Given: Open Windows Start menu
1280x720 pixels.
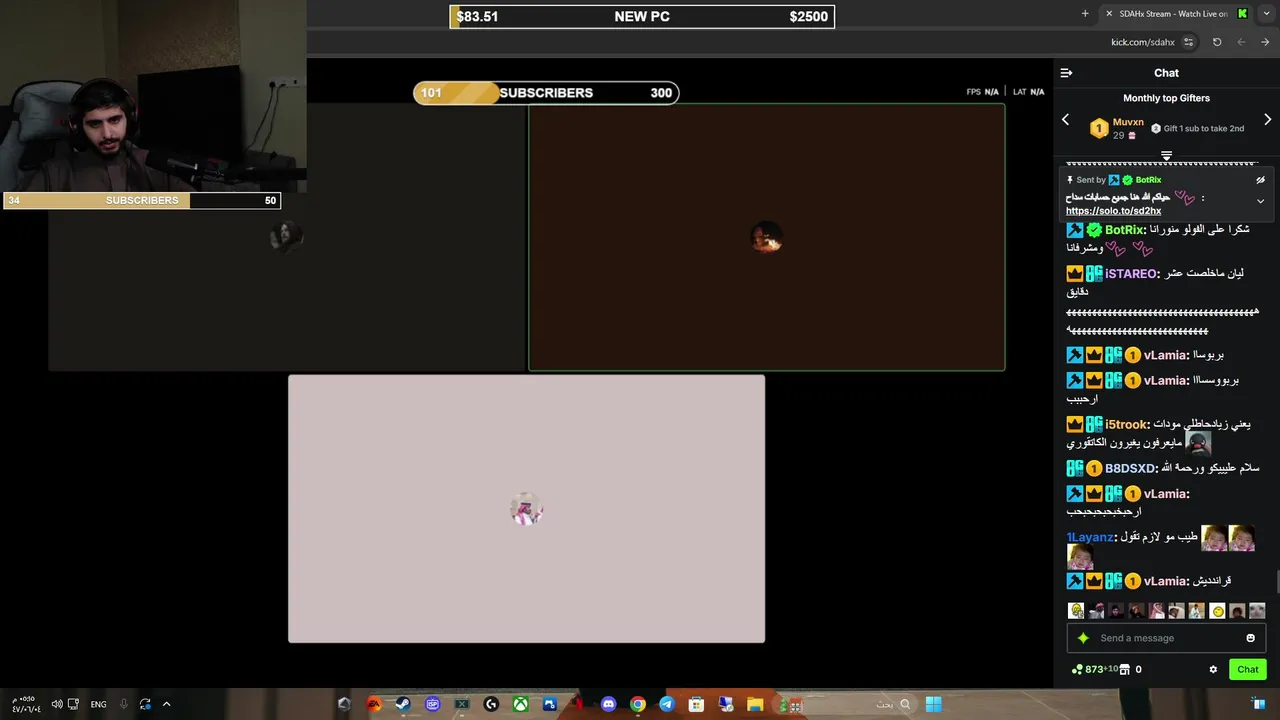Looking at the screenshot, I should pos(933,704).
